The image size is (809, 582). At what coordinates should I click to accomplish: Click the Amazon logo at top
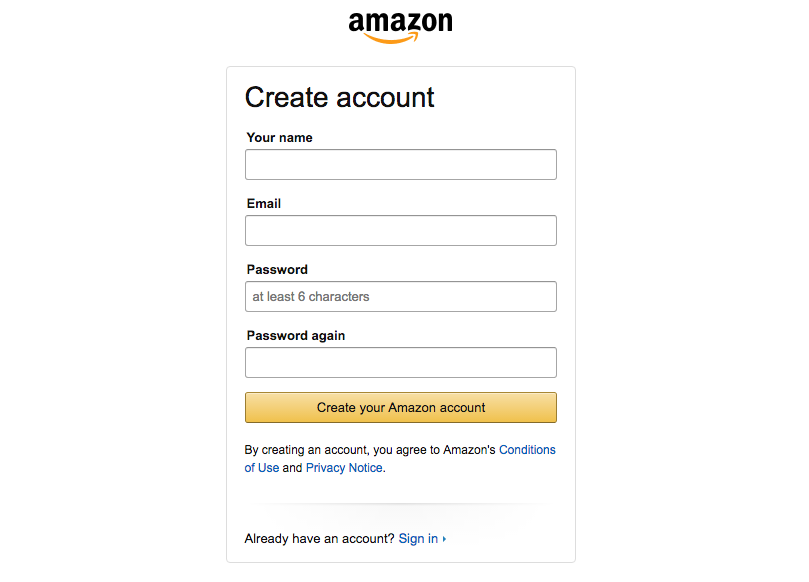click(x=400, y=27)
